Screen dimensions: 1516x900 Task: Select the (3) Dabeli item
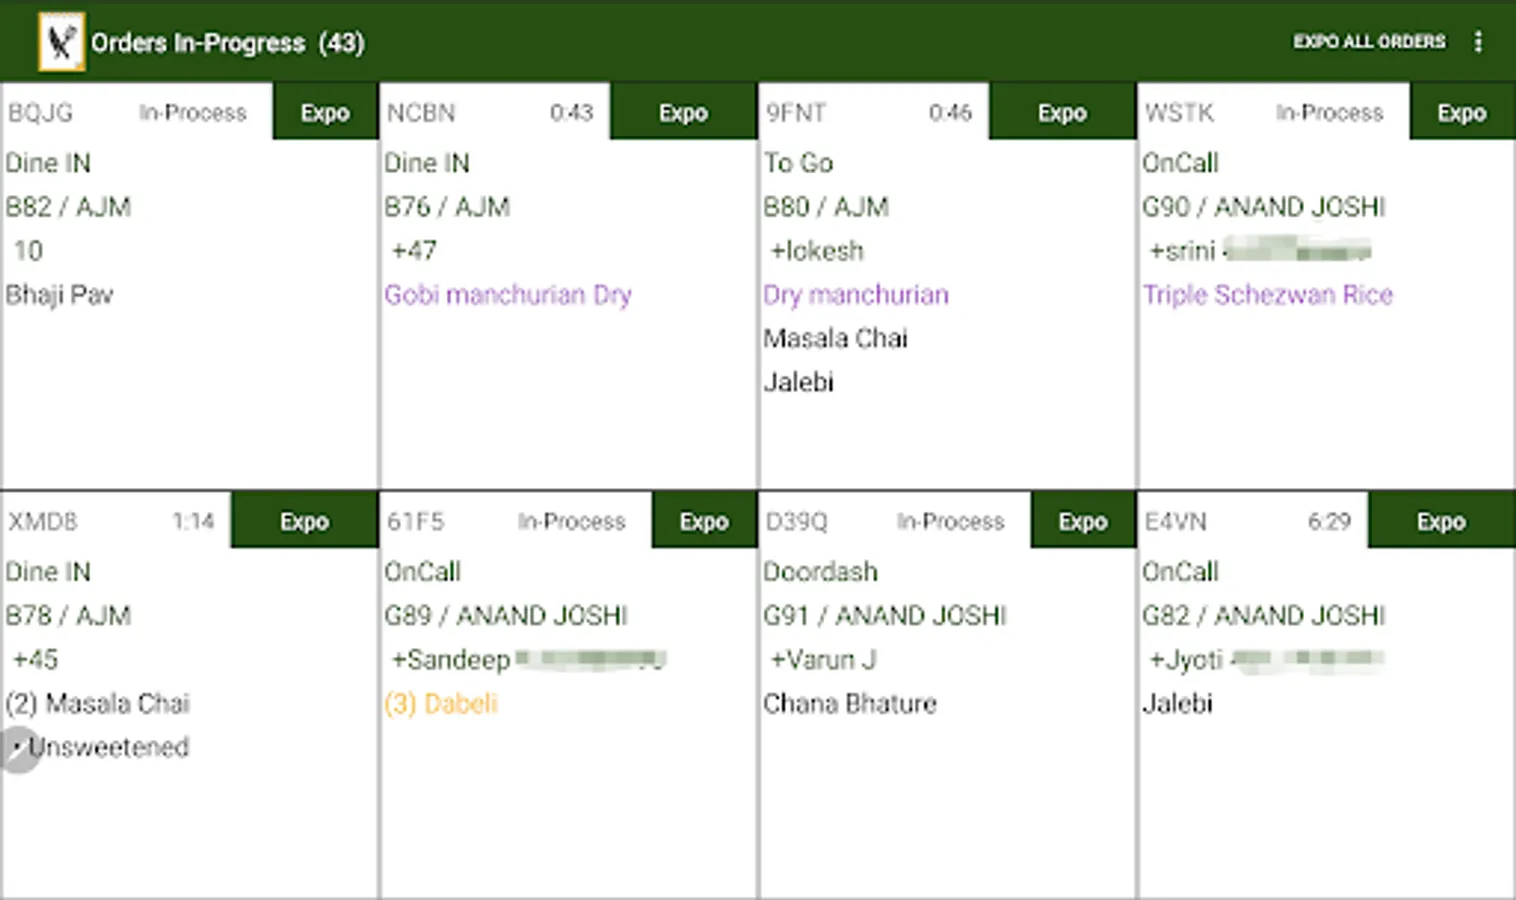pyautogui.click(x=441, y=704)
